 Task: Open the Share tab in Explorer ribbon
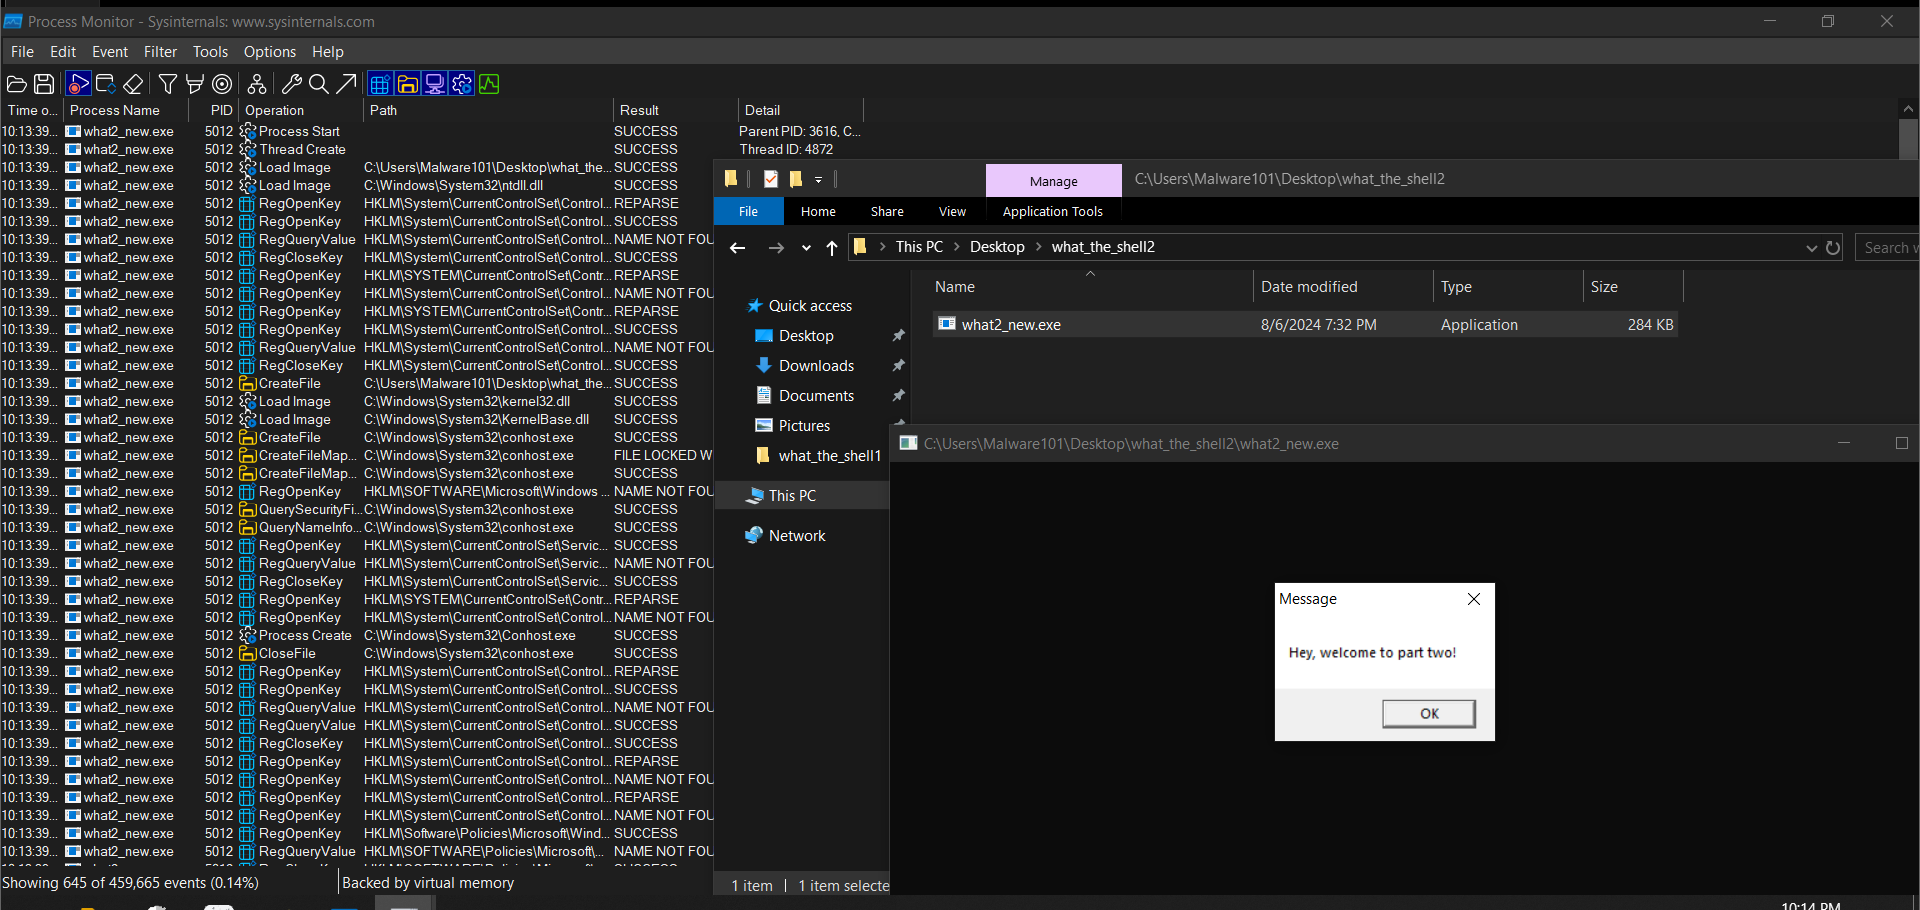point(887,211)
